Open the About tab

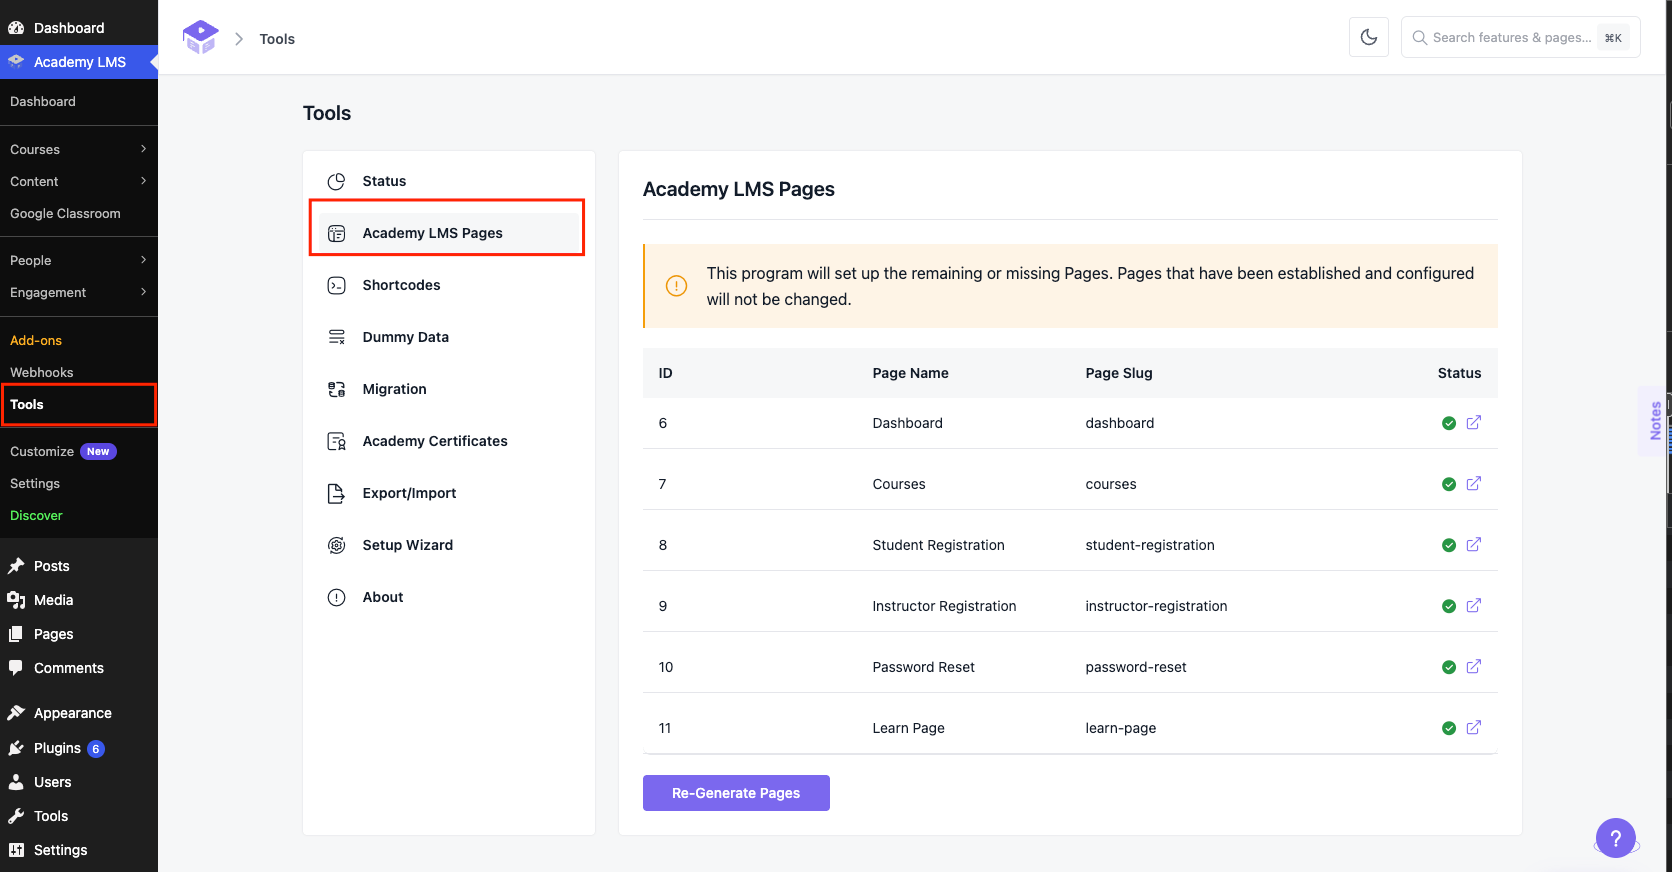(x=448, y=597)
